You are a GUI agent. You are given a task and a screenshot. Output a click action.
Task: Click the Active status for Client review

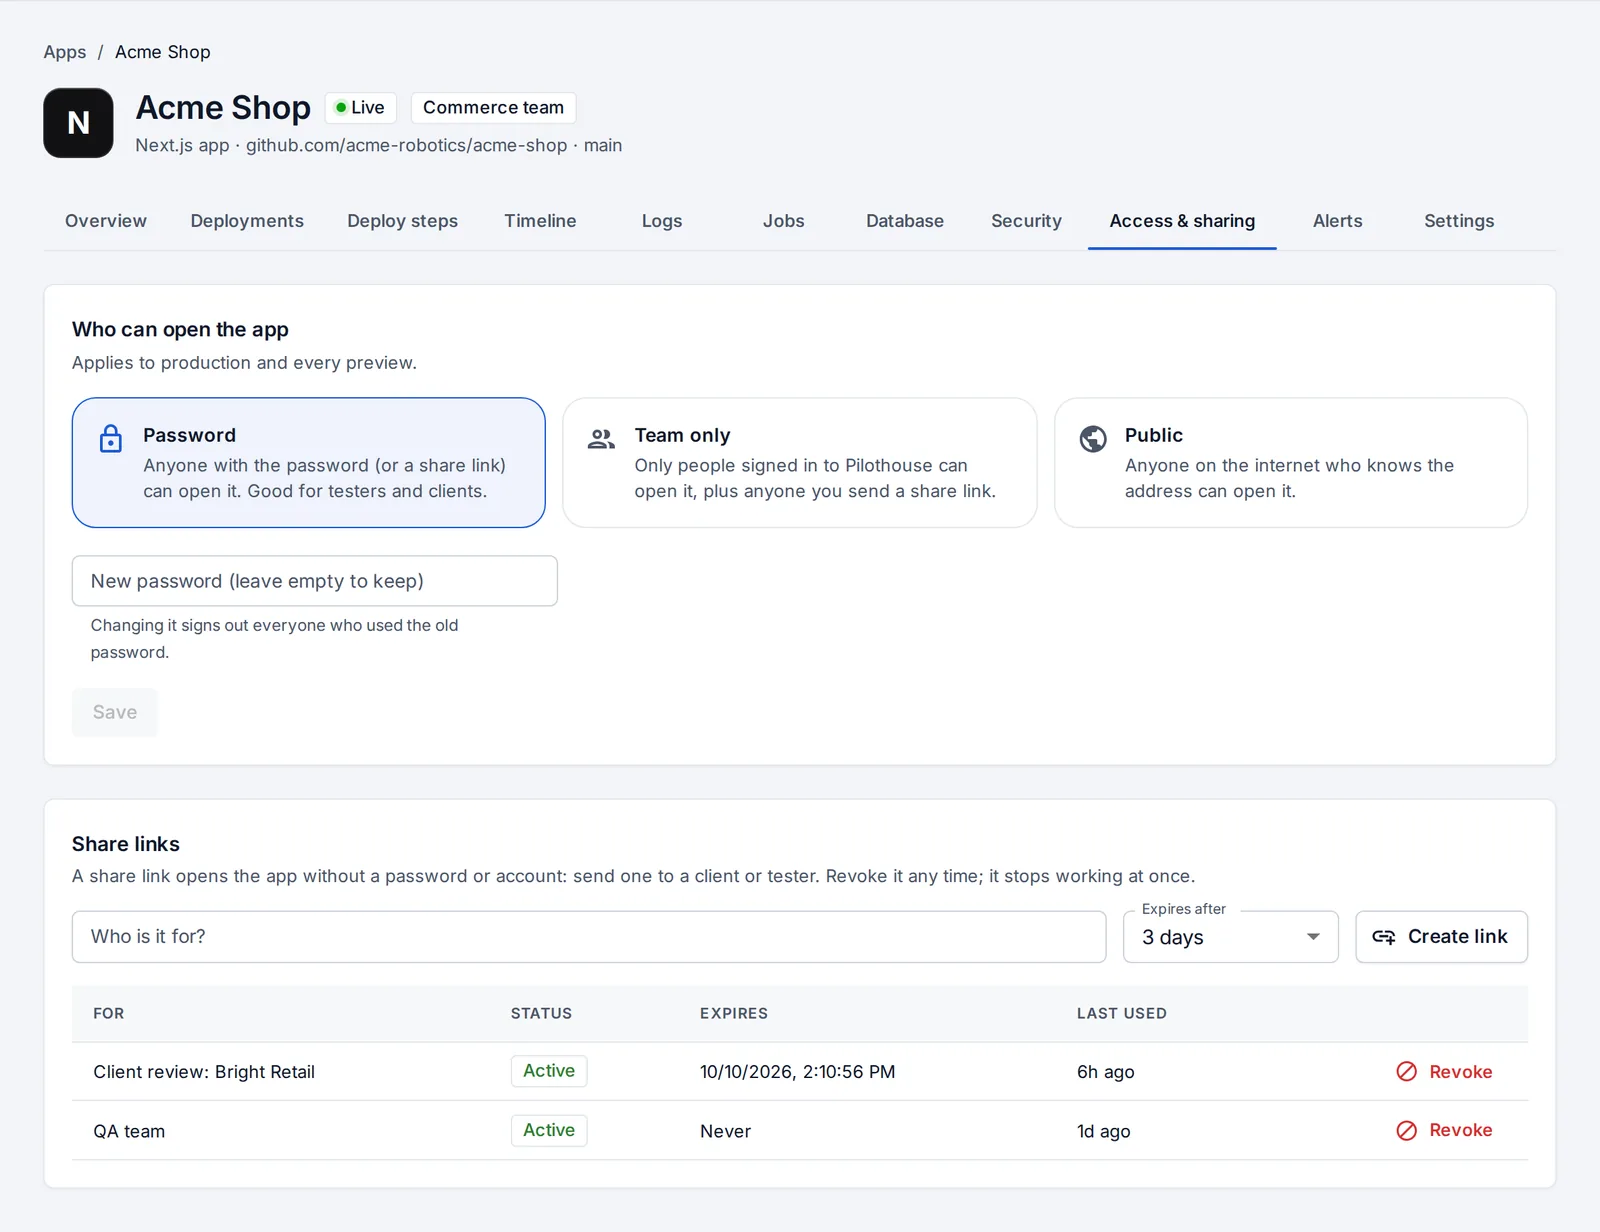tap(549, 1071)
